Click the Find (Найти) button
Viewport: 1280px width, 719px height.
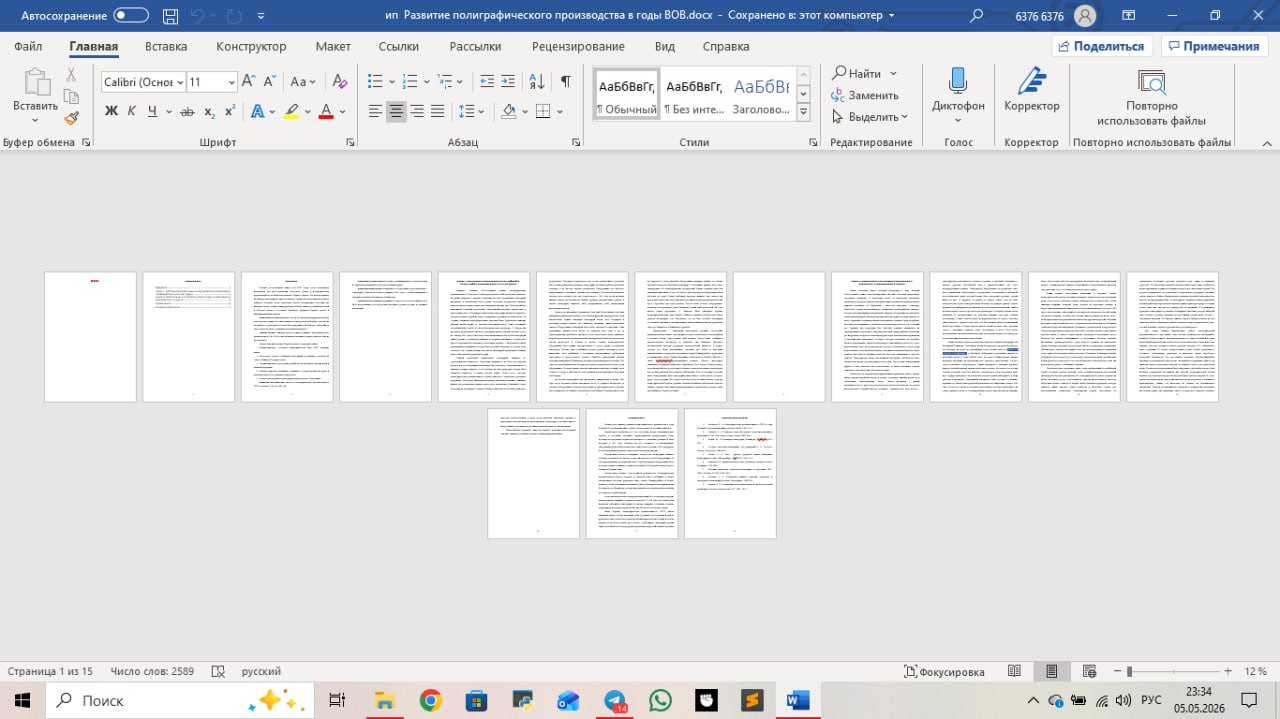point(858,74)
